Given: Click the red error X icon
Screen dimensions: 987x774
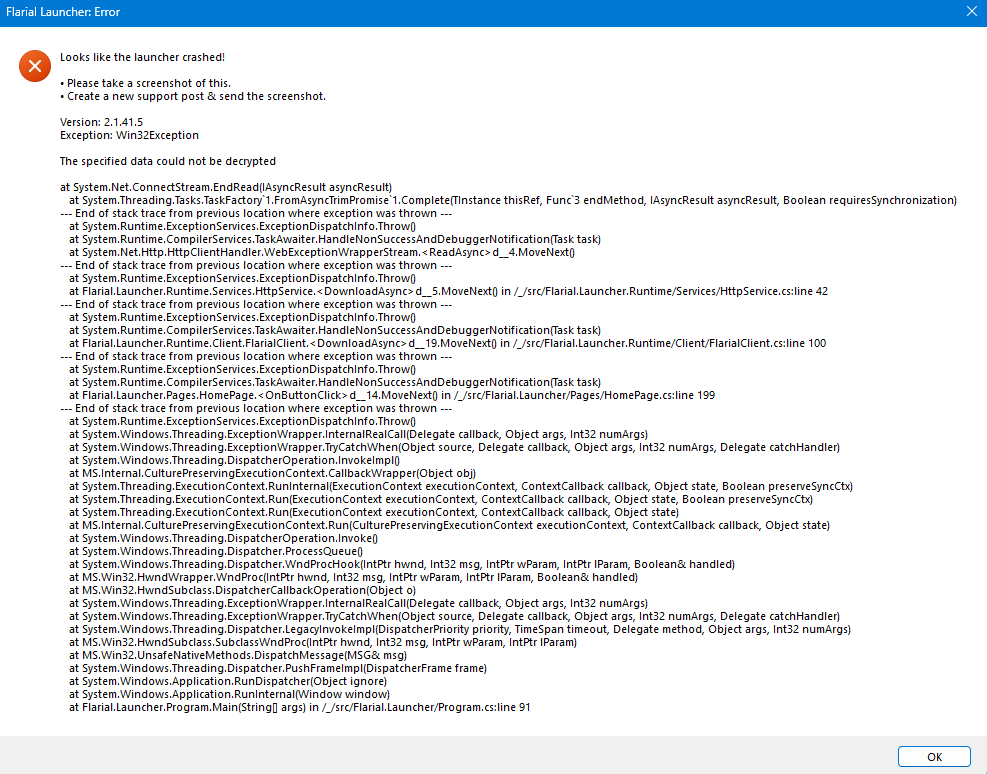Looking at the screenshot, I should [35, 66].
